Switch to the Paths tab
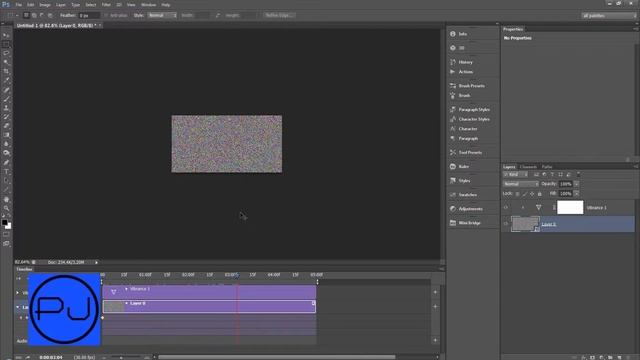 coord(547,167)
